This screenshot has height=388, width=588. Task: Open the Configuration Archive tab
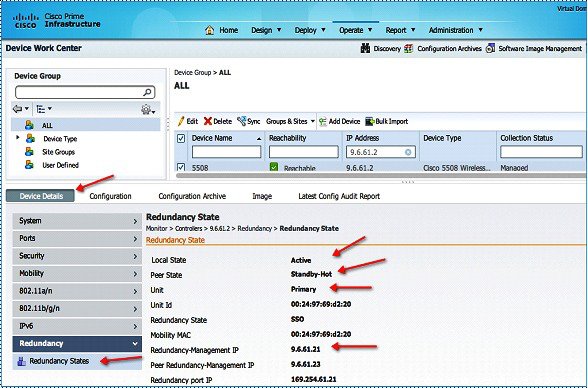pyautogui.click(x=192, y=196)
